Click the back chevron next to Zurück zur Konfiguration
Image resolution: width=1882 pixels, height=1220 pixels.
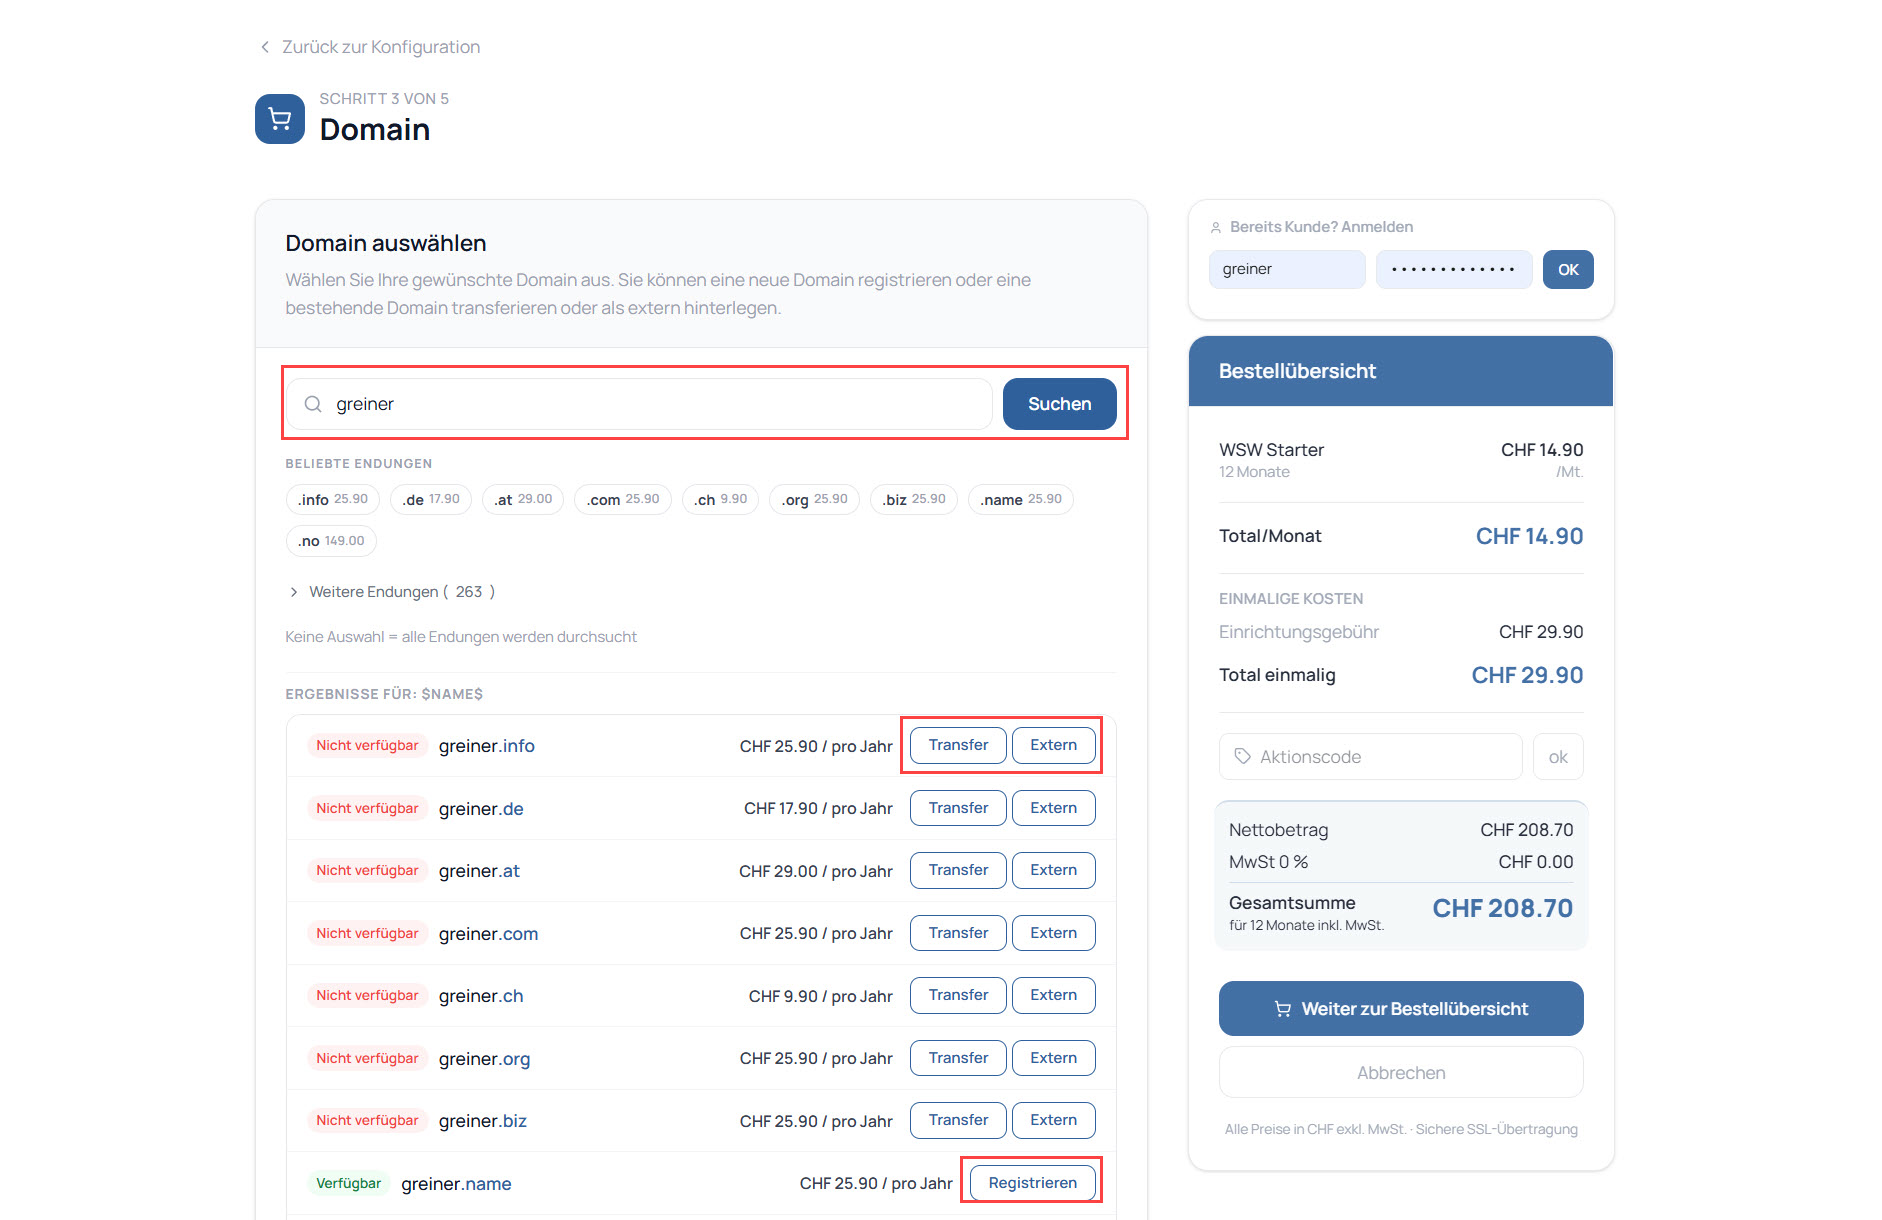point(265,47)
